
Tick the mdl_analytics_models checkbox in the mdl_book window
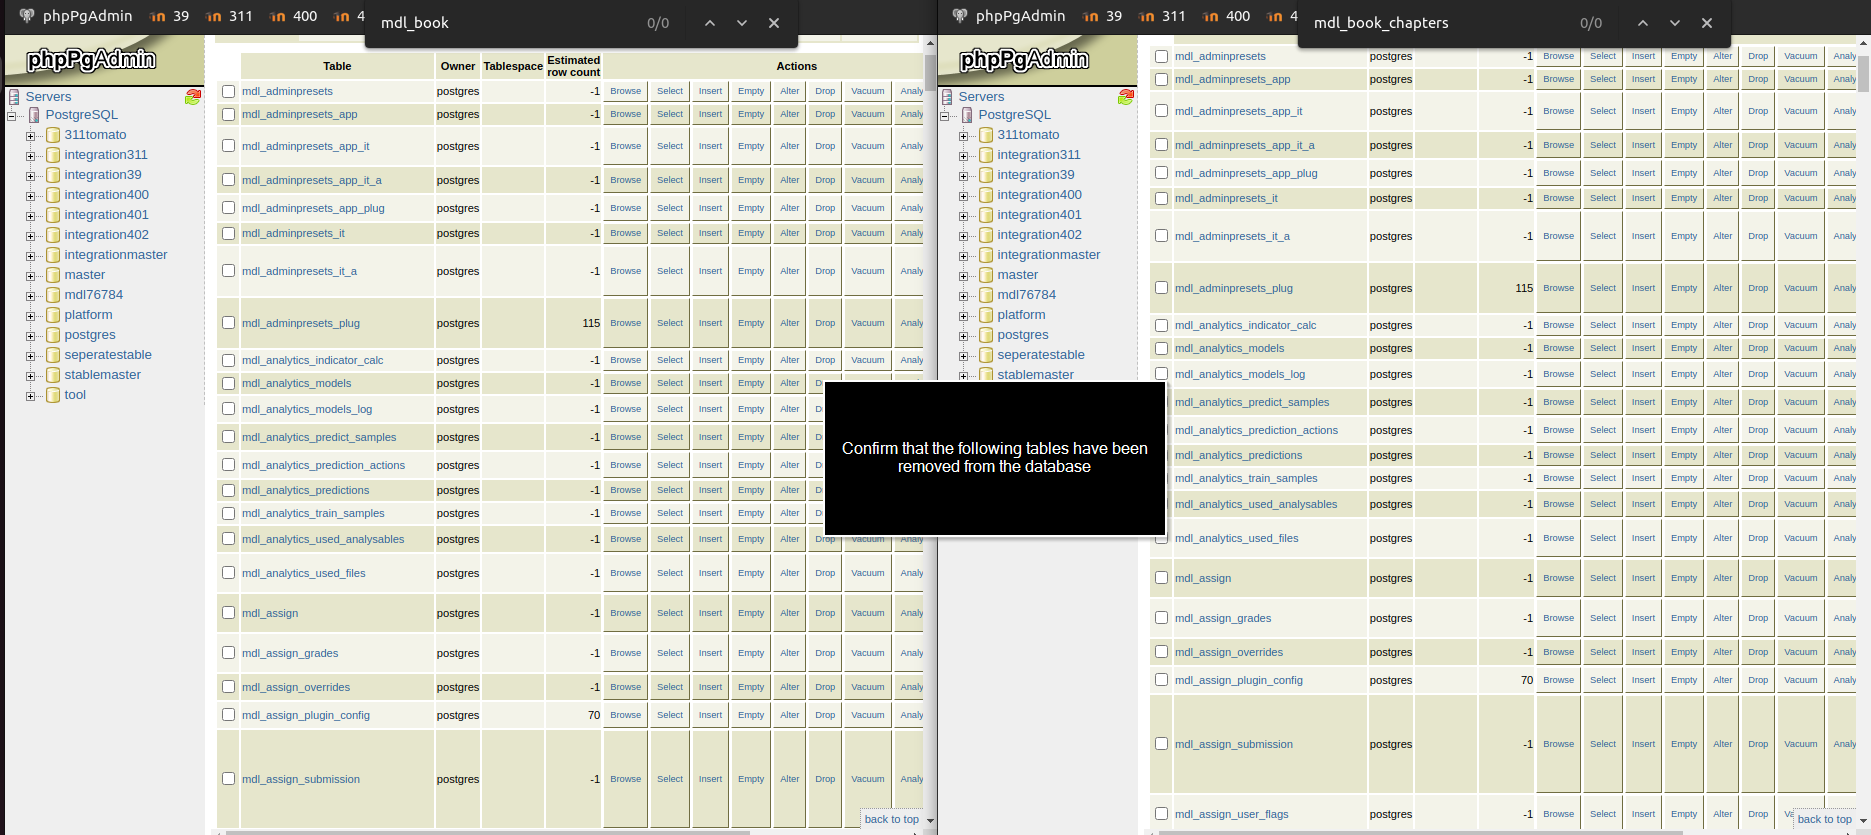[x=228, y=383]
